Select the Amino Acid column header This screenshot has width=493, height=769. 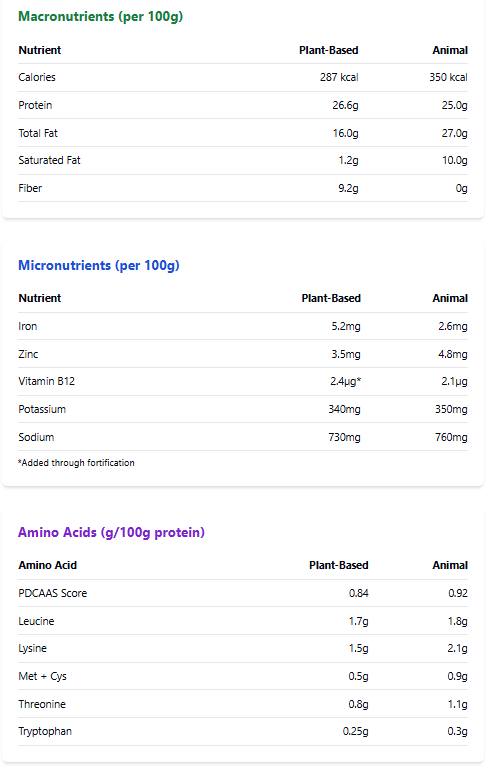[x=48, y=565]
